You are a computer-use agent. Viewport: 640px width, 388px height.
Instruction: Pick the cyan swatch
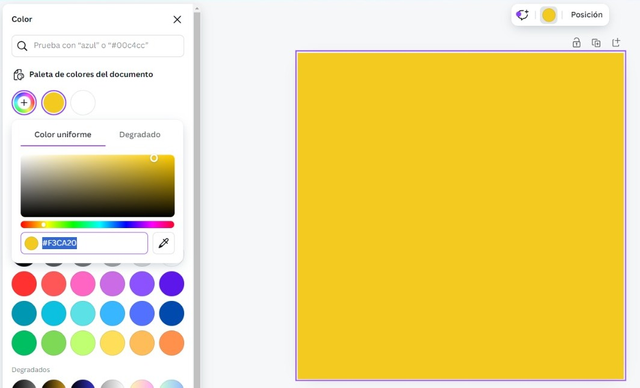[x=54, y=313]
